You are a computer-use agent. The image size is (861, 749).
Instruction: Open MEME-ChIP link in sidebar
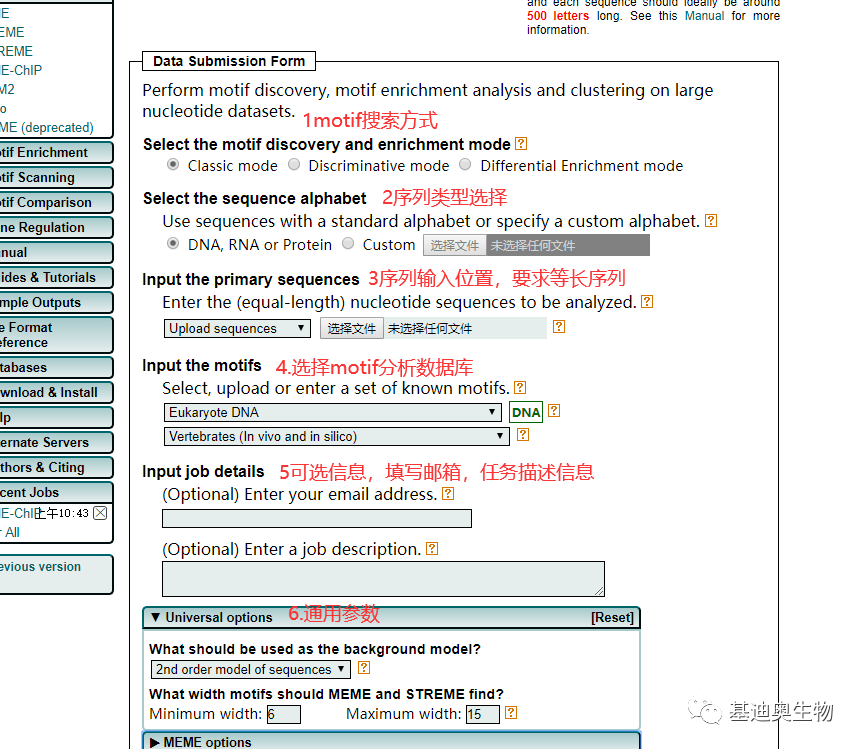[21, 70]
